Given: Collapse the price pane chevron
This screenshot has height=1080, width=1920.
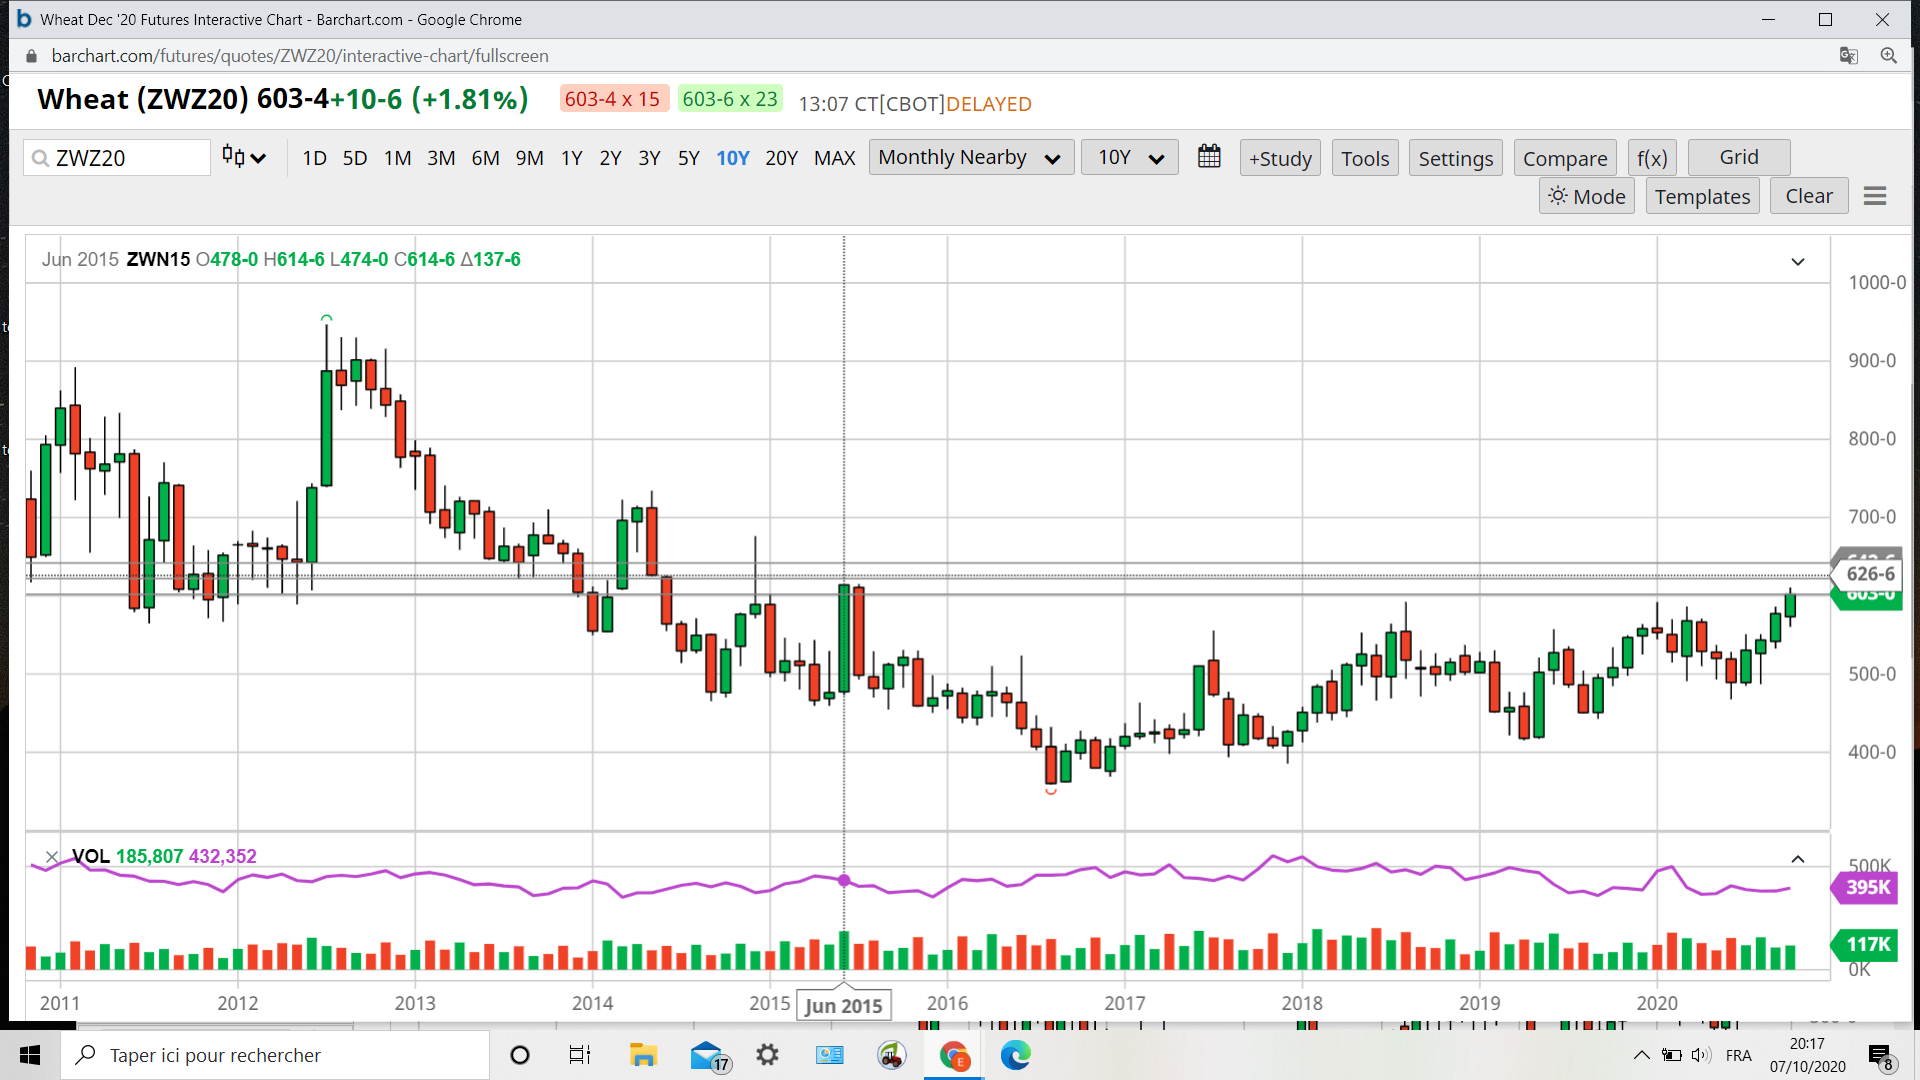Looking at the screenshot, I should click(1797, 262).
